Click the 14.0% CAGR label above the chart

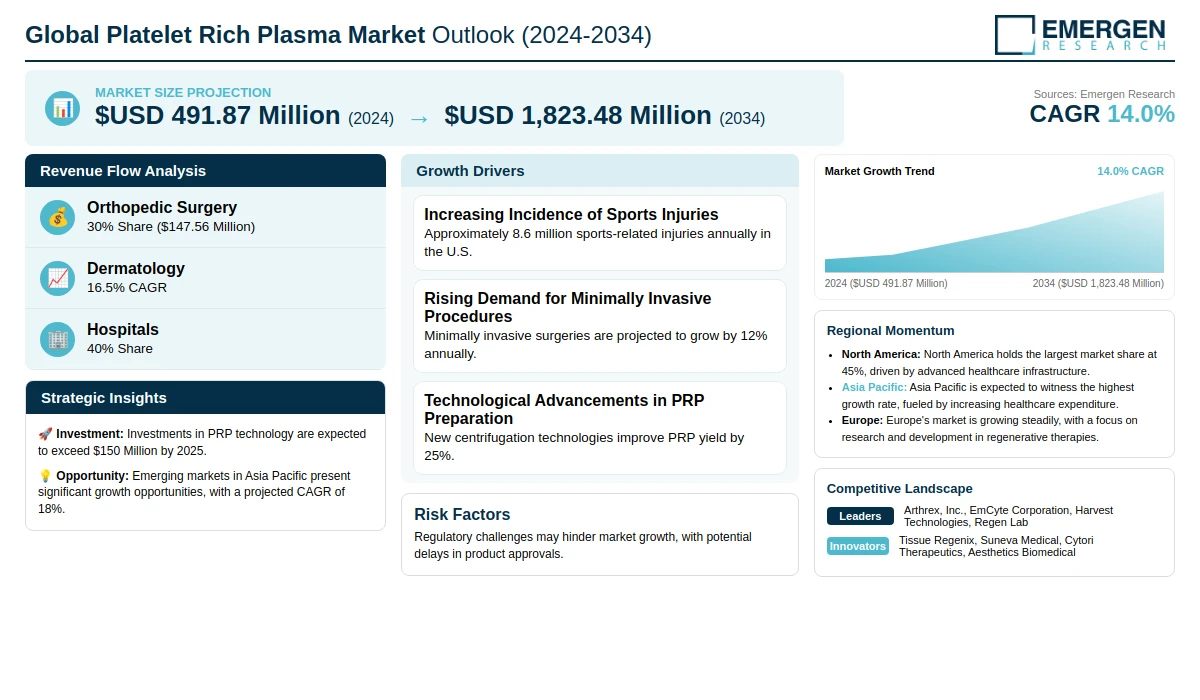click(x=1130, y=171)
